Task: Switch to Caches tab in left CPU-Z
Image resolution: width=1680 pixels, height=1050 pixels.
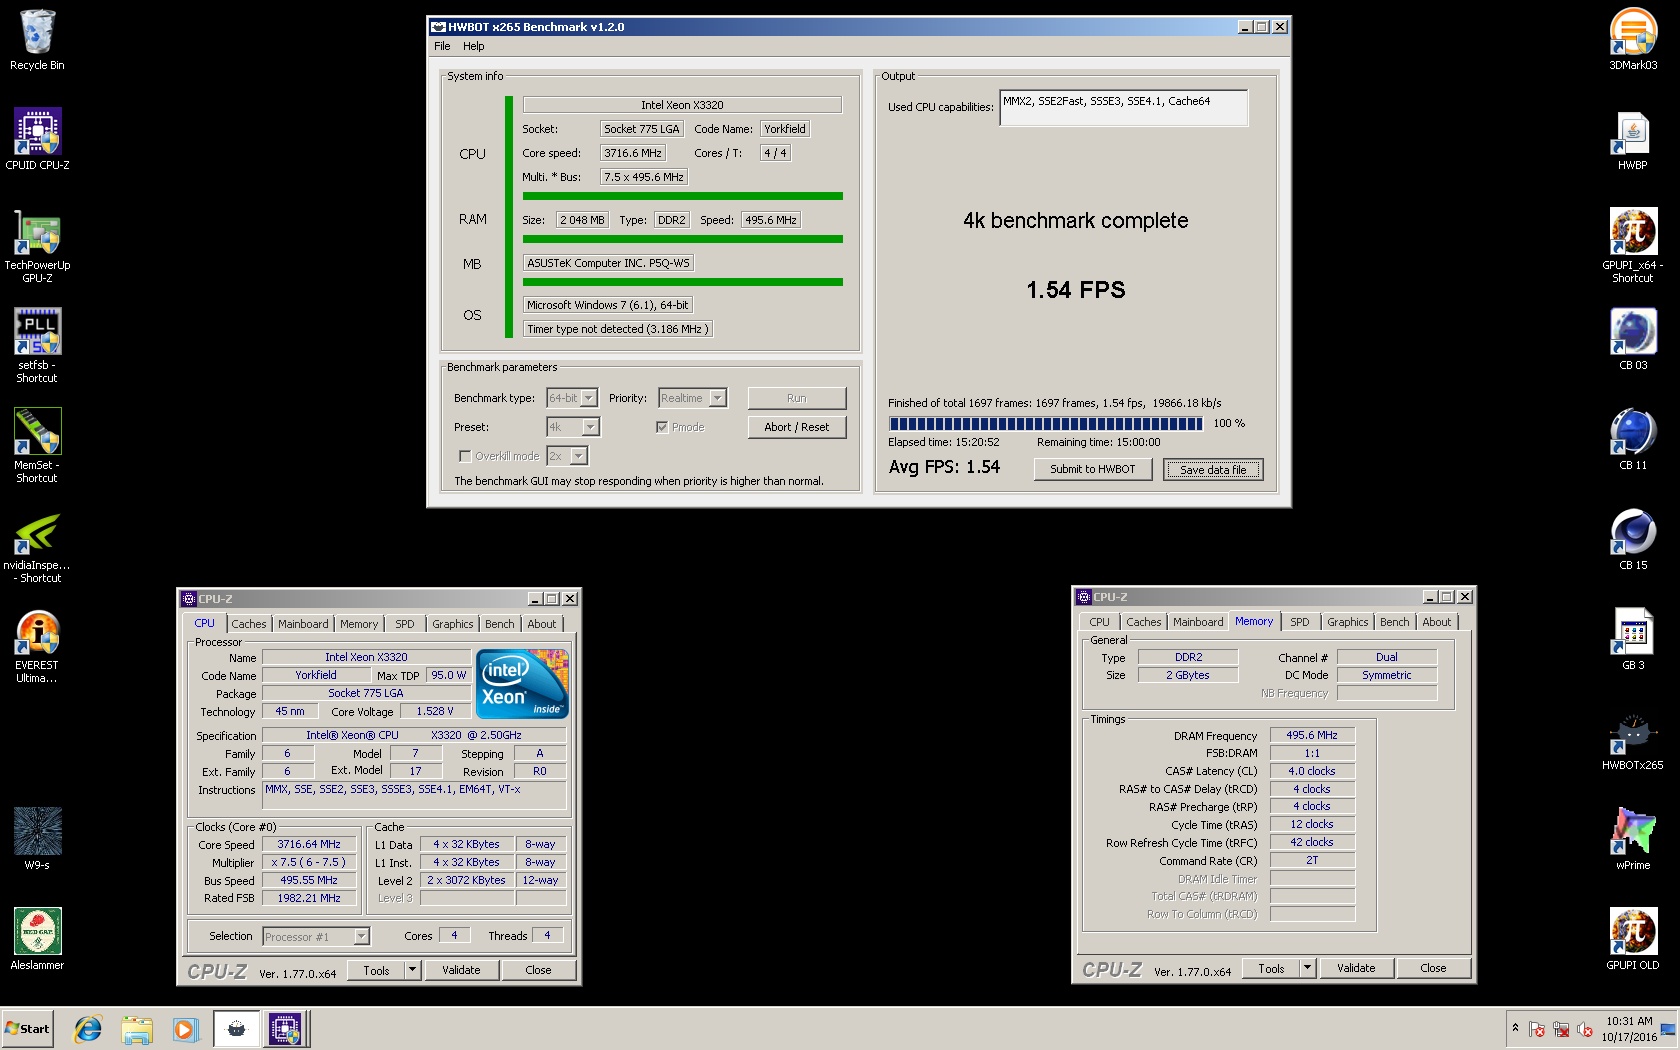Action: pos(249,624)
